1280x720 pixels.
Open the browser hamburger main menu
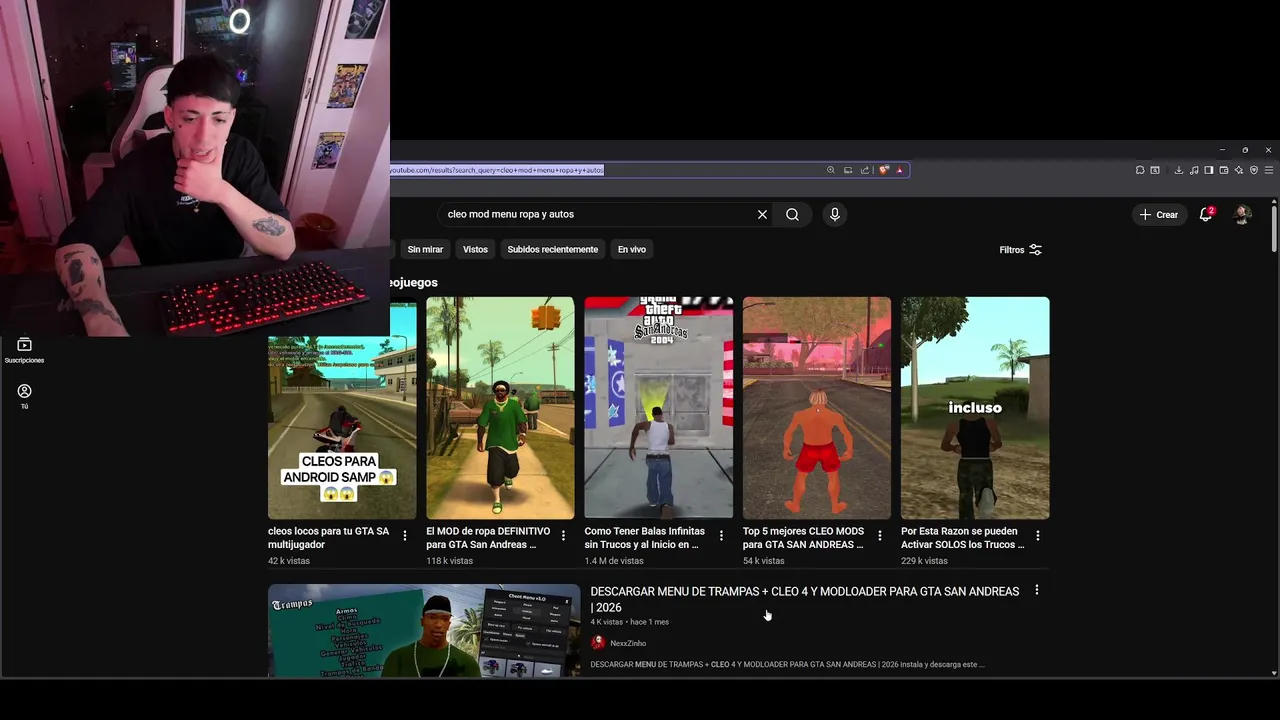1269,170
